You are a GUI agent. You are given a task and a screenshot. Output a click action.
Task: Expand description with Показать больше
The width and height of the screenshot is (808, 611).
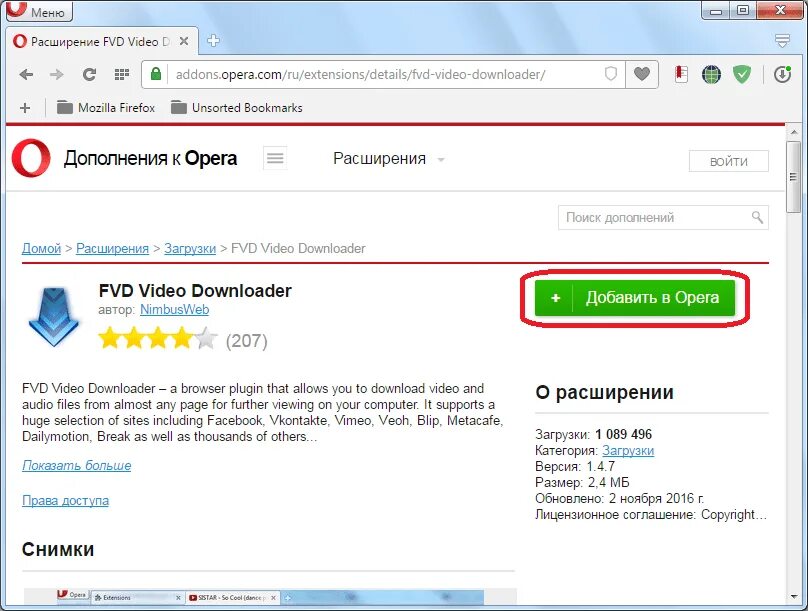76,465
